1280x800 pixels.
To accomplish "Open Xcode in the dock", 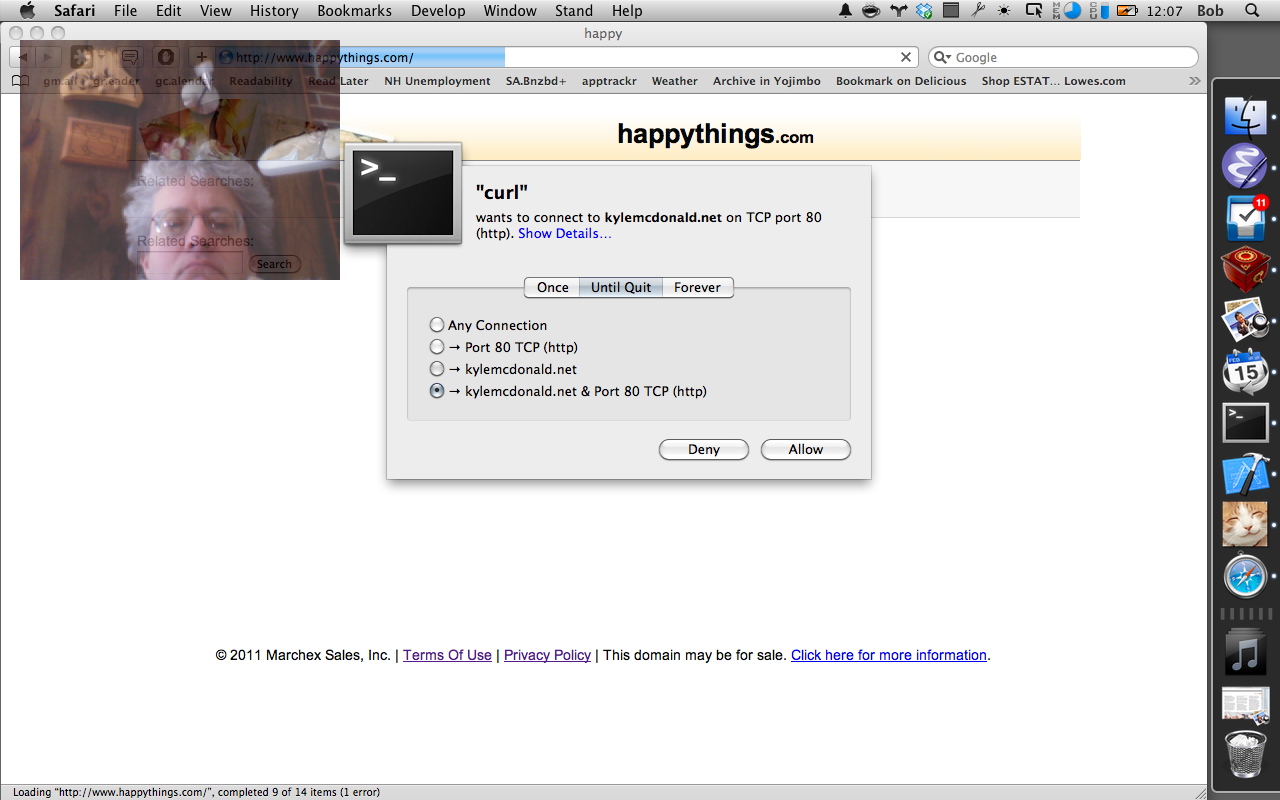I will (x=1245, y=474).
